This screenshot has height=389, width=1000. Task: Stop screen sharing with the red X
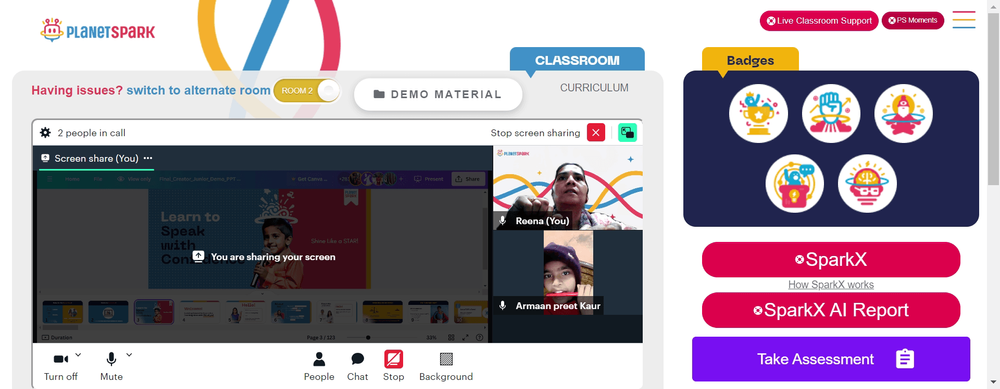click(x=596, y=133)
